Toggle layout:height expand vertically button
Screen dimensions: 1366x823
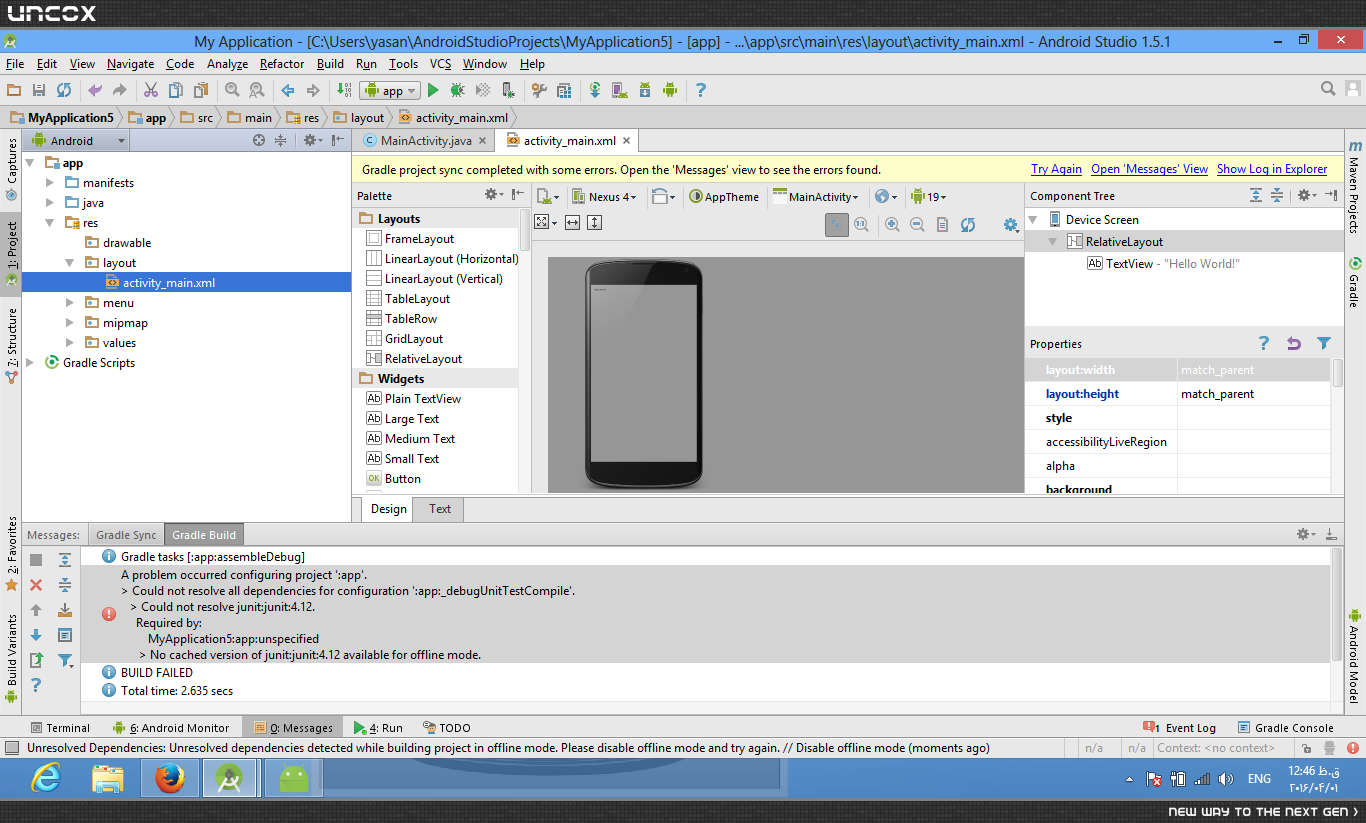pyautogui.click(x=594, y=223)
